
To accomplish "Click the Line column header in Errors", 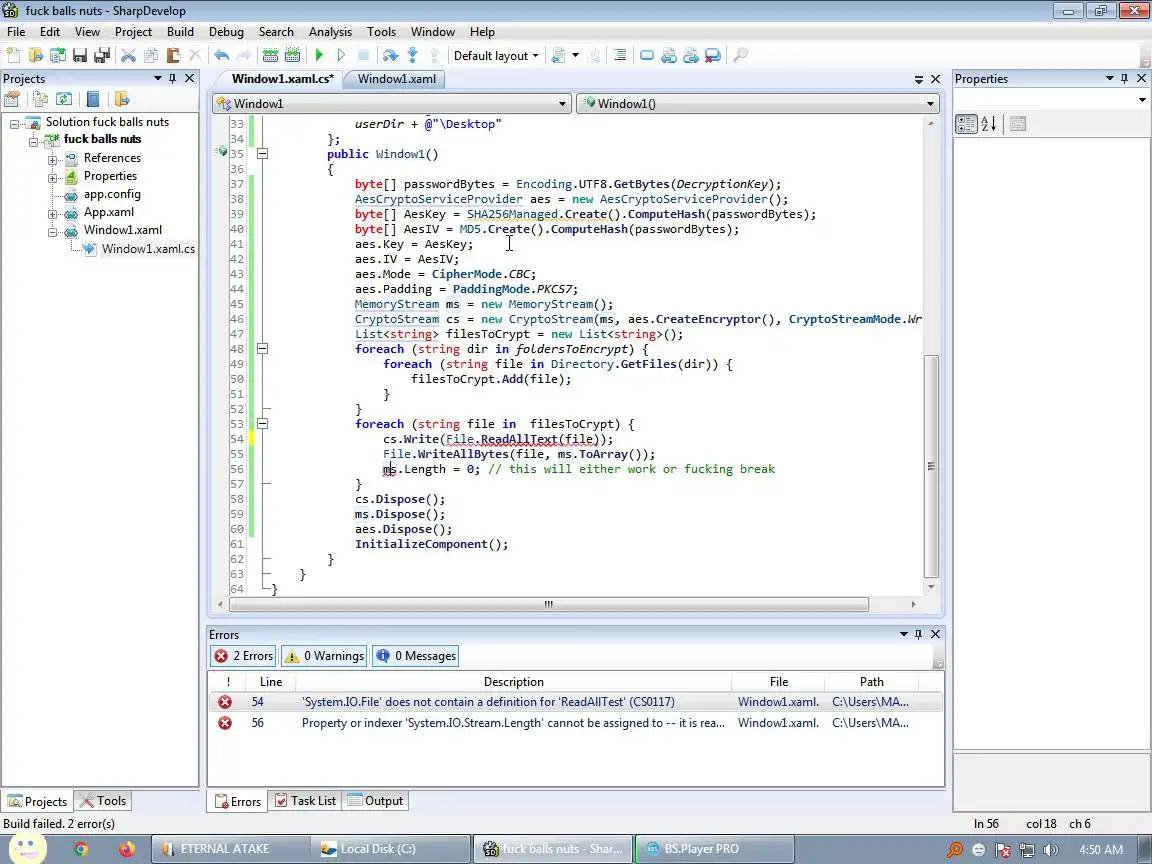I will click(x=270, y=682).
